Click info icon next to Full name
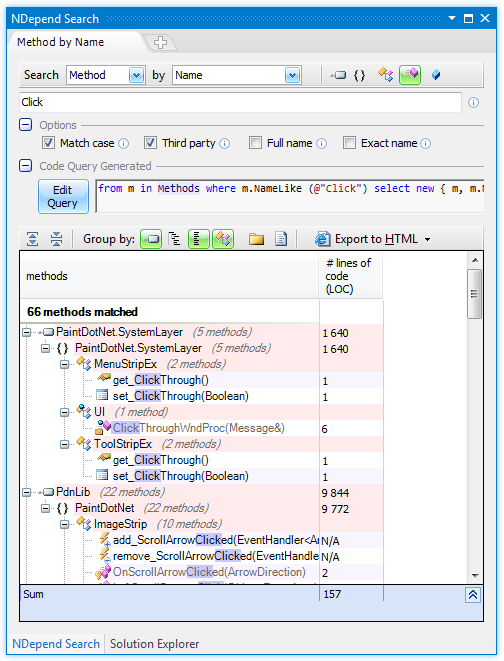Viewport: 504px width, 661px height. pos(322,143)
